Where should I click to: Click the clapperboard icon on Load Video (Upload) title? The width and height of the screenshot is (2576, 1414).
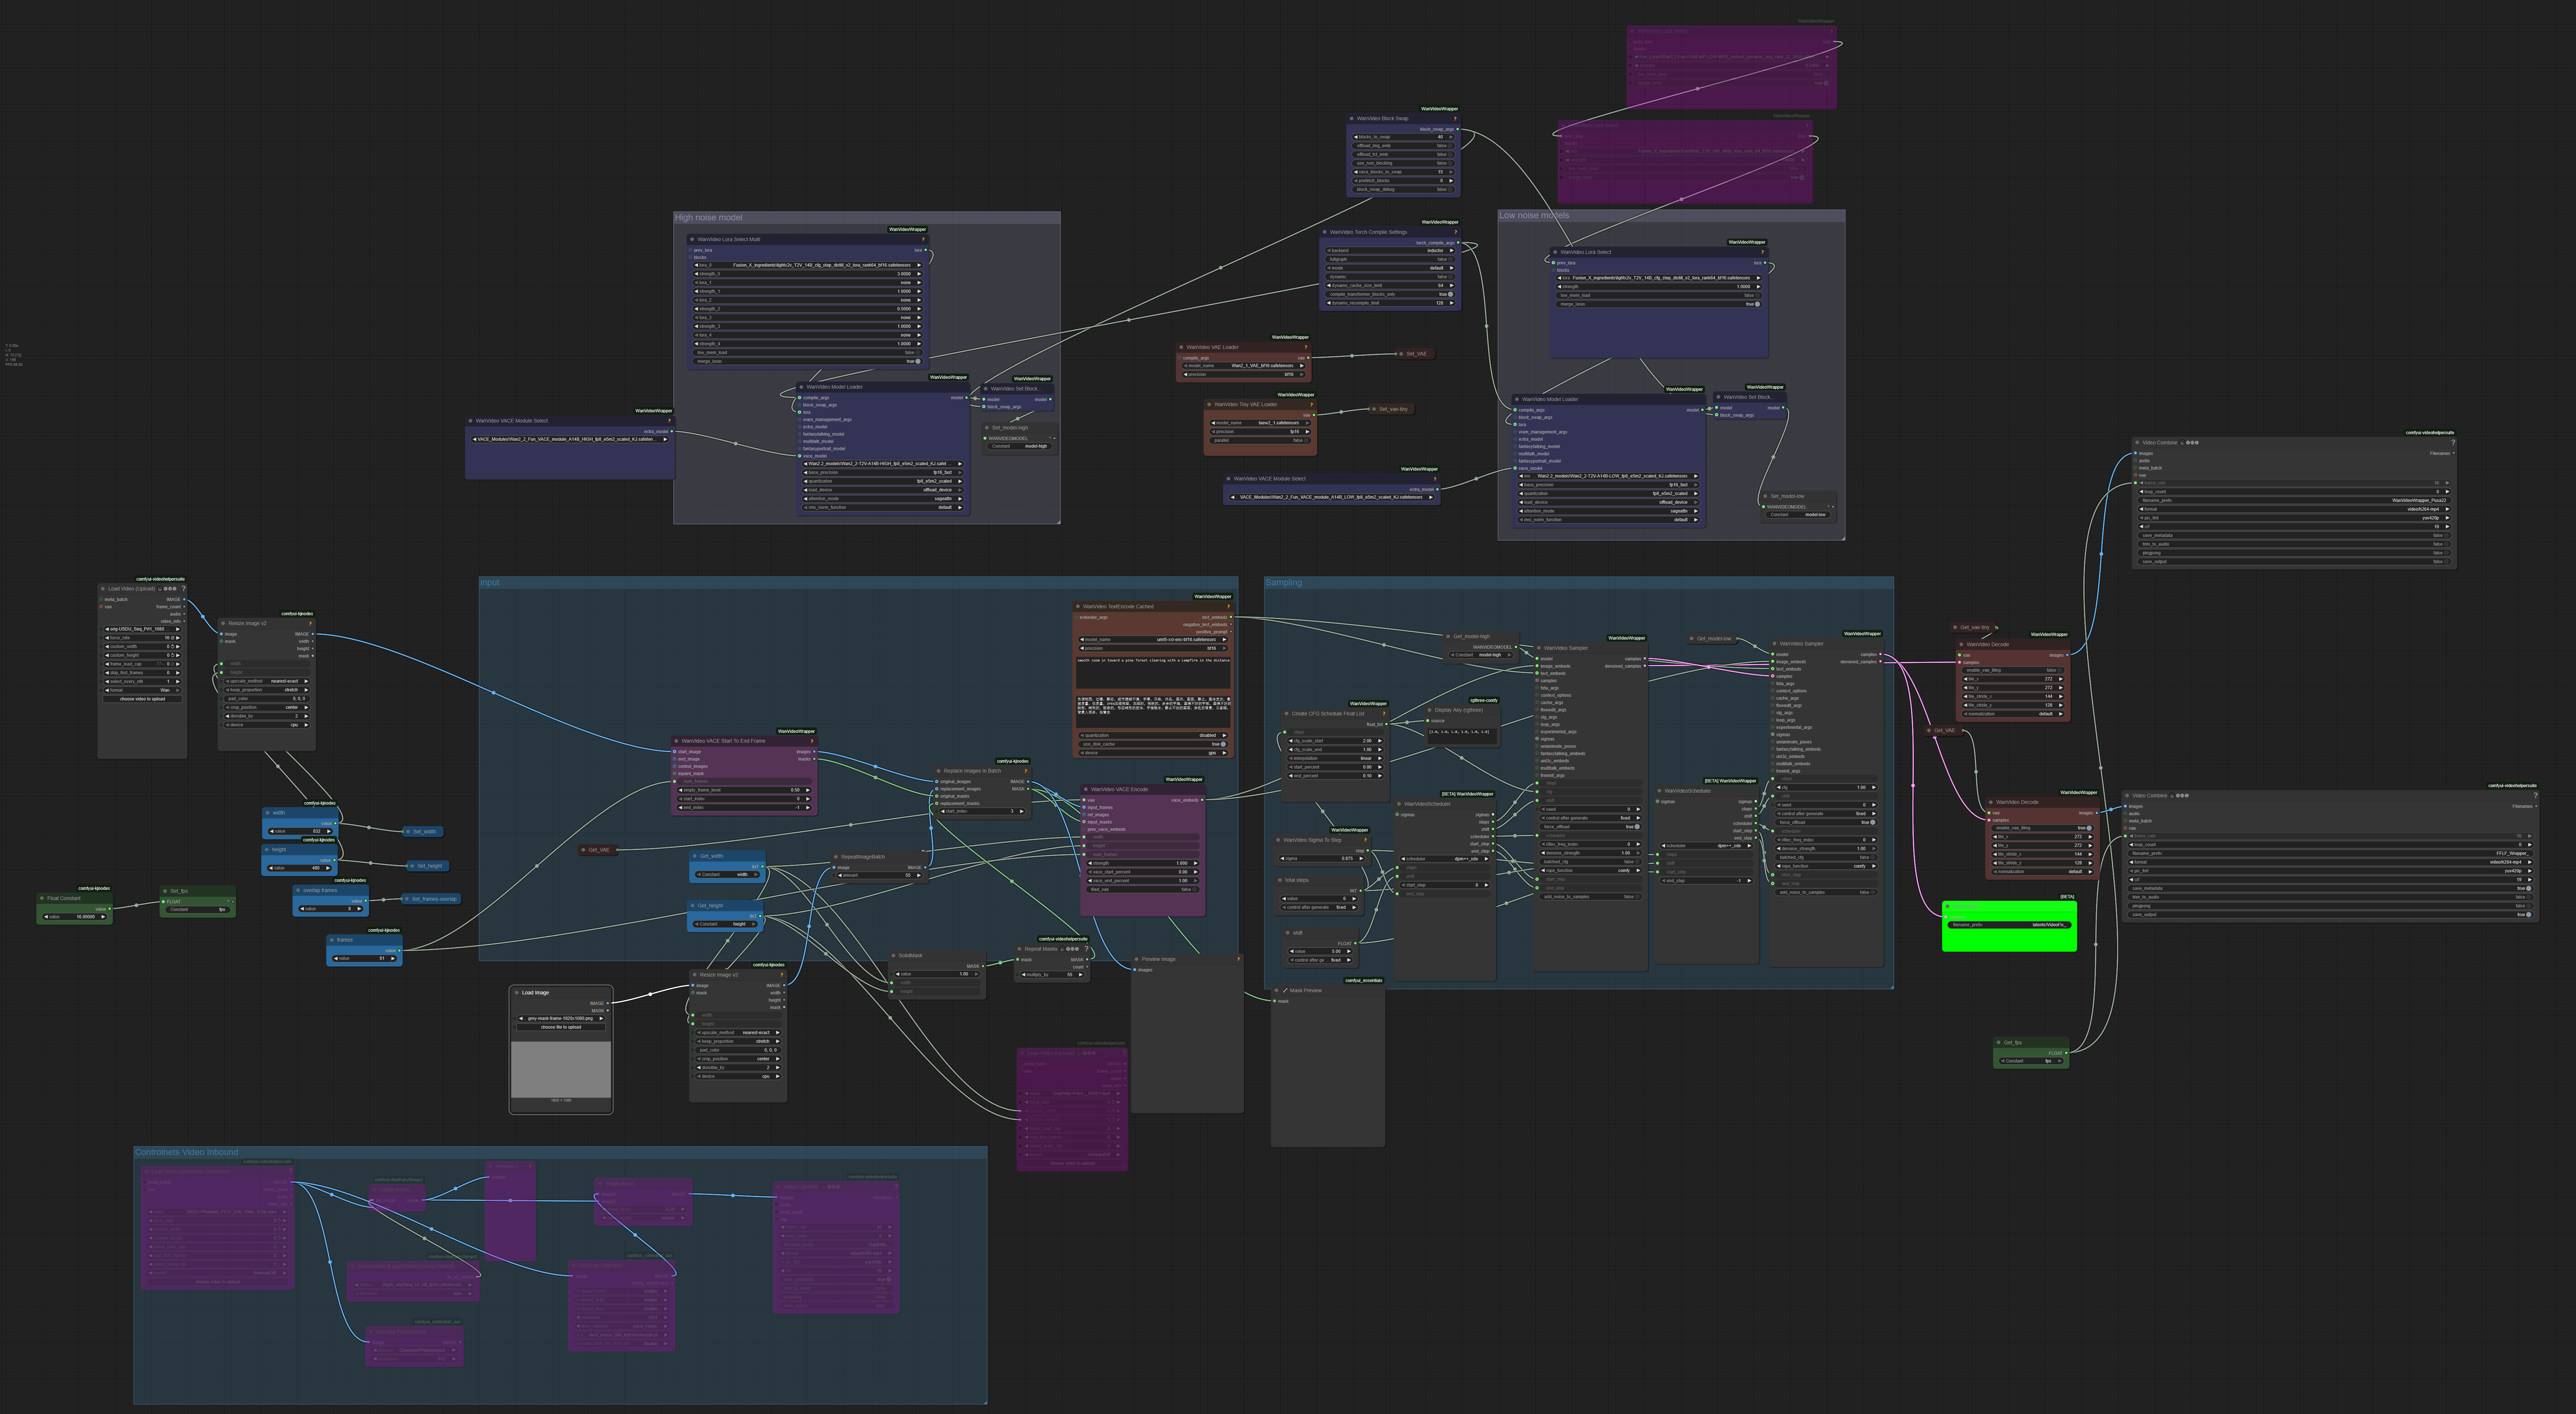[x=160, y=589]
